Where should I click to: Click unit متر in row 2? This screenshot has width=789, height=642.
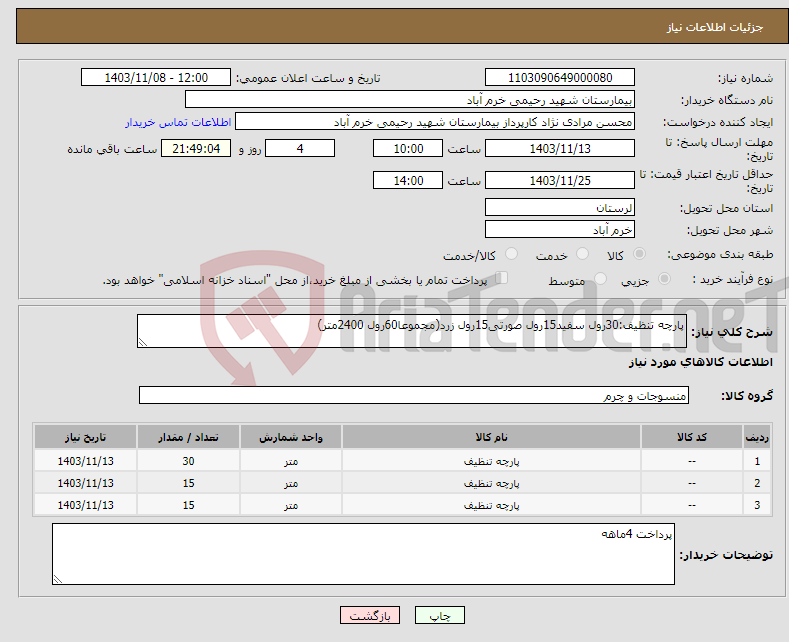click(x=291, y=484)
